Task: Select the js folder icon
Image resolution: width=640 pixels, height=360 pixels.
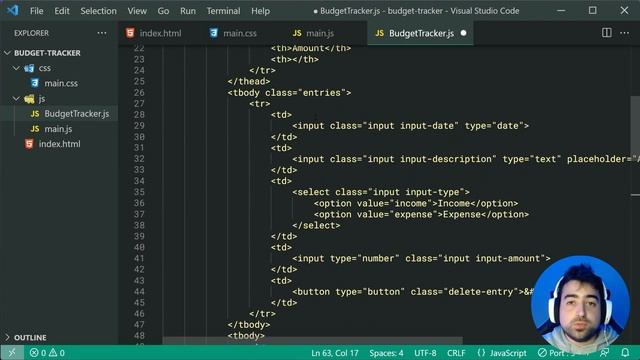Action: point(29,99)
